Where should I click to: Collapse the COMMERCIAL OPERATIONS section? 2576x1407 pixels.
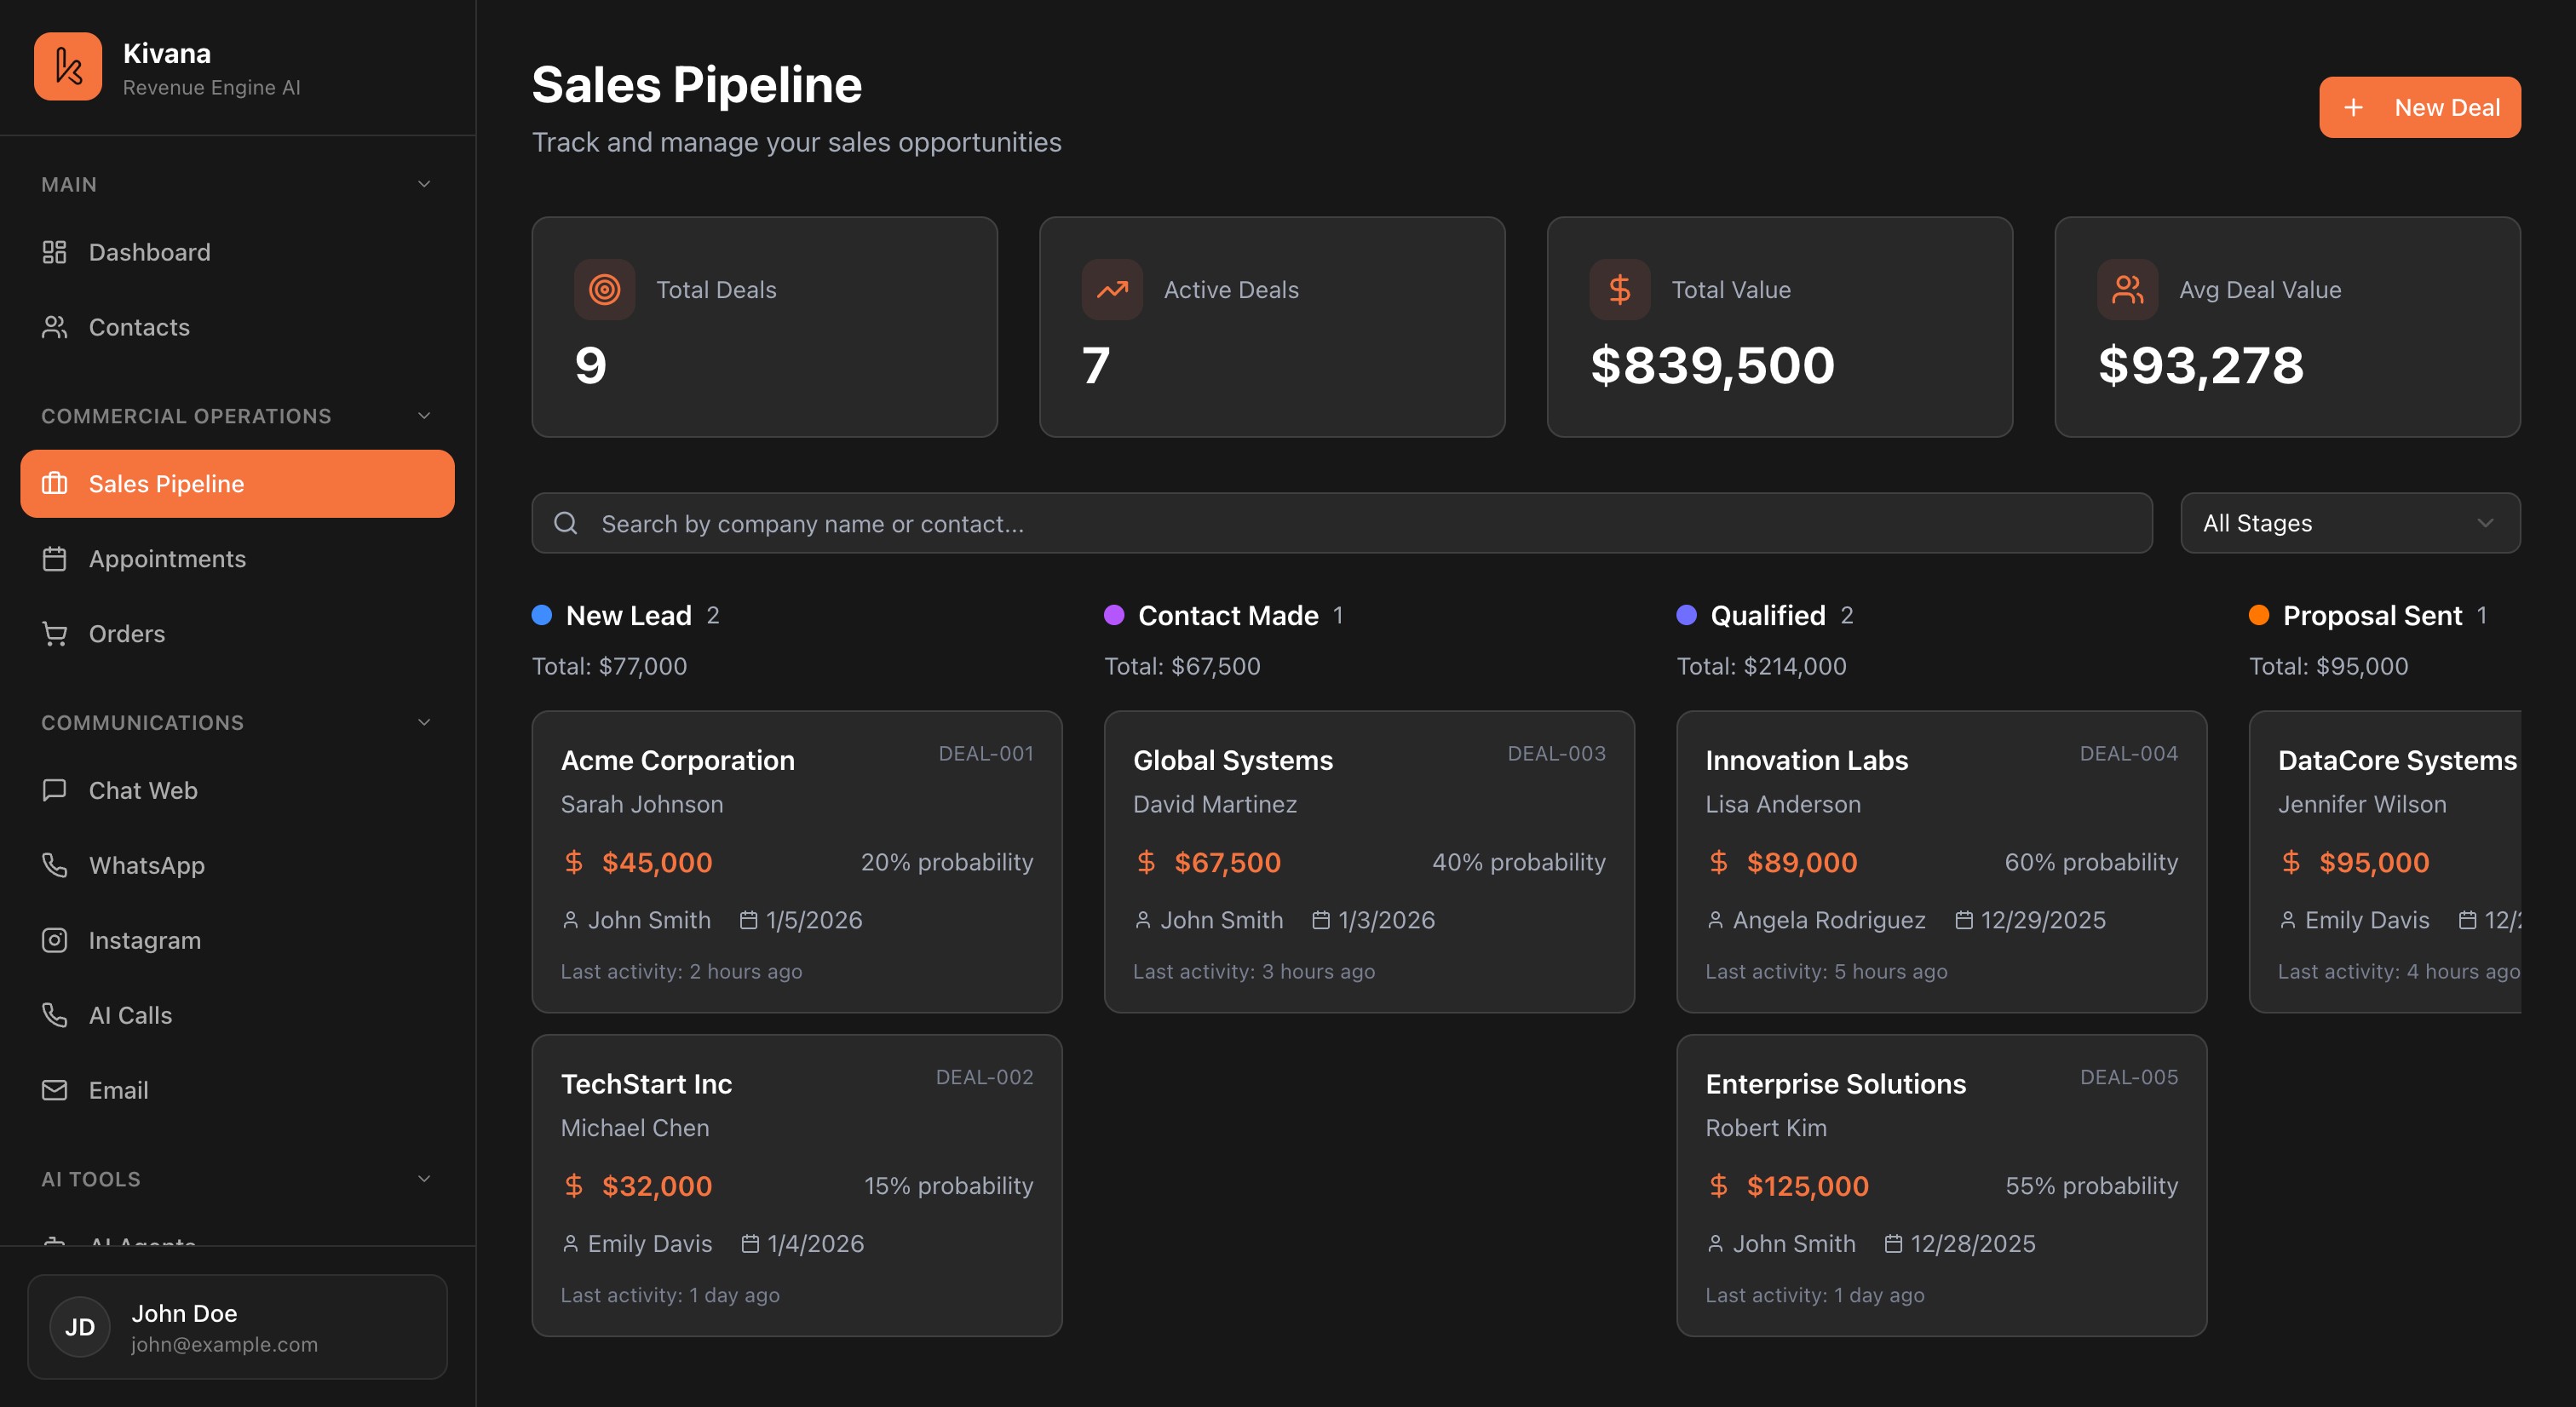[x=424, y=416]
